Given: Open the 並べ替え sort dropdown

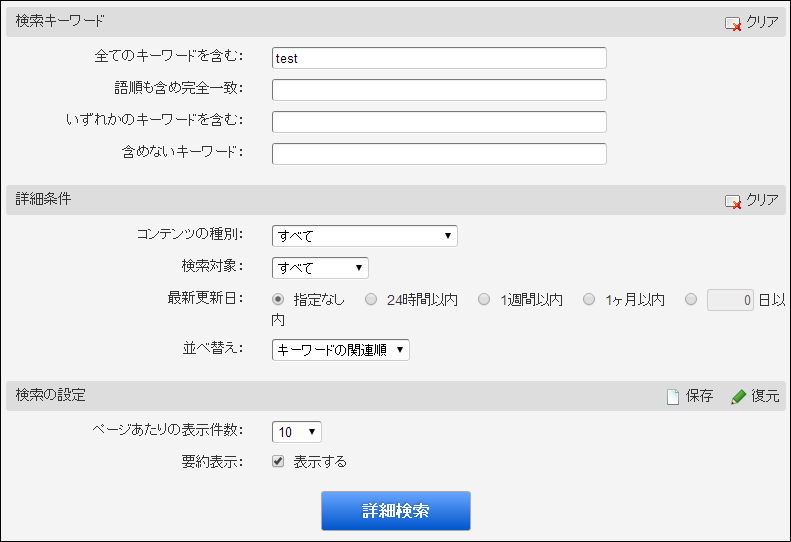Looking at the screenshot, I should pos(341,350).
